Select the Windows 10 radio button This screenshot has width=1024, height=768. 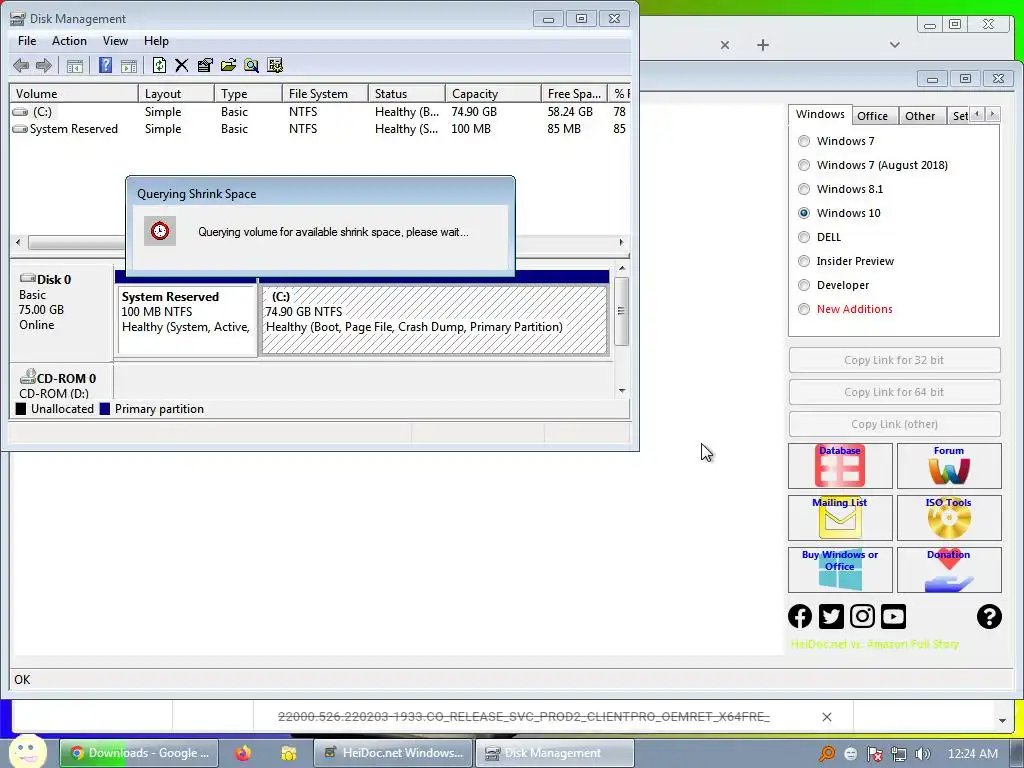click(804, 213)
